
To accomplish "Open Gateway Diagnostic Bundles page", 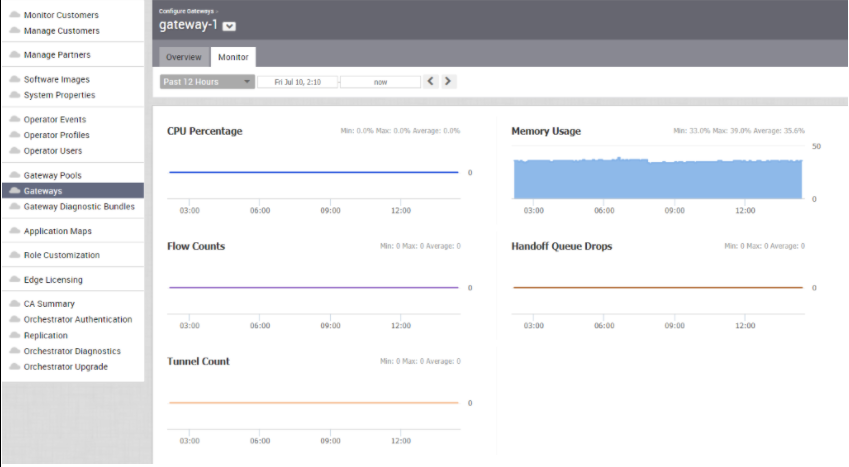I will [79, 206].
